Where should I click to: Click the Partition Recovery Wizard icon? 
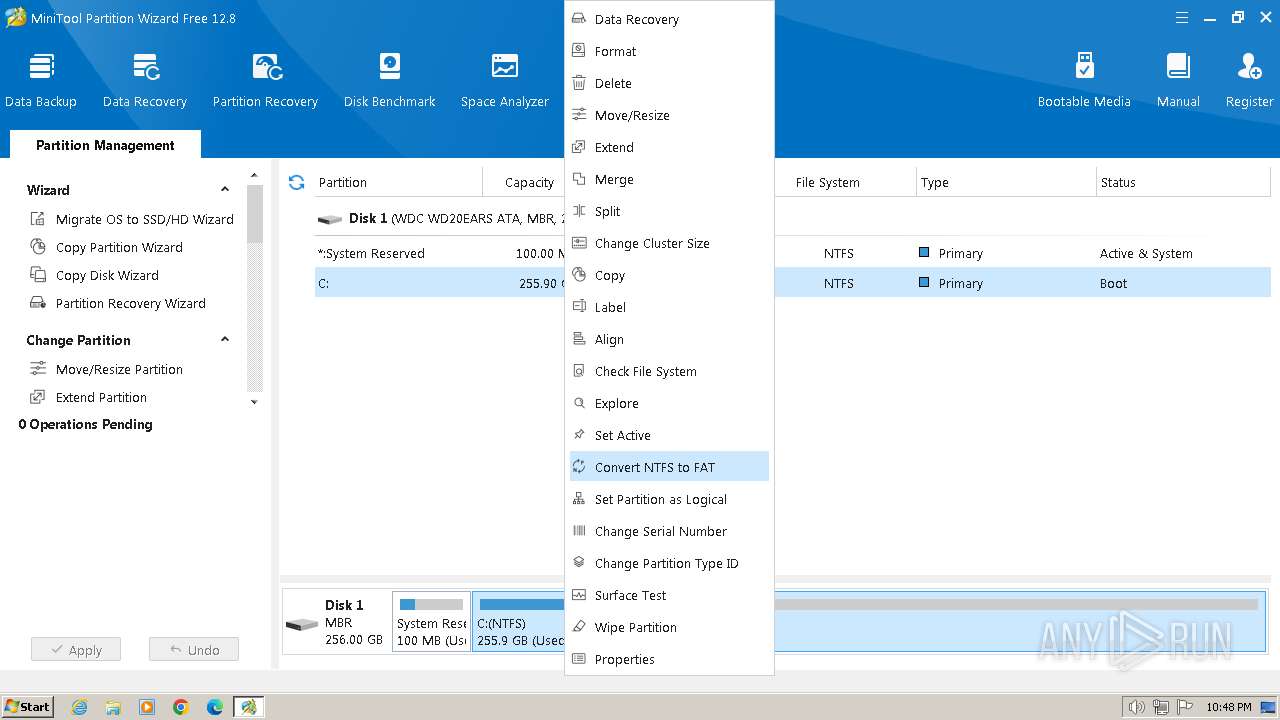tap(38, 303)
